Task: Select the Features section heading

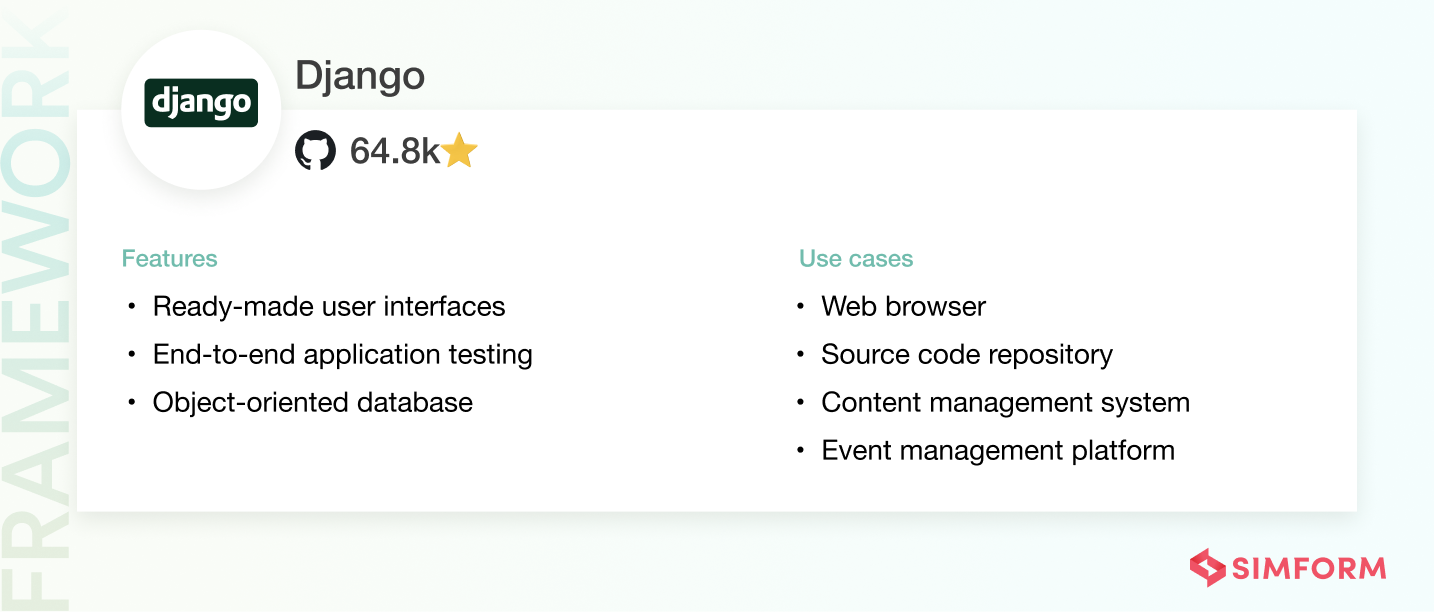Action: pos(169,258)
